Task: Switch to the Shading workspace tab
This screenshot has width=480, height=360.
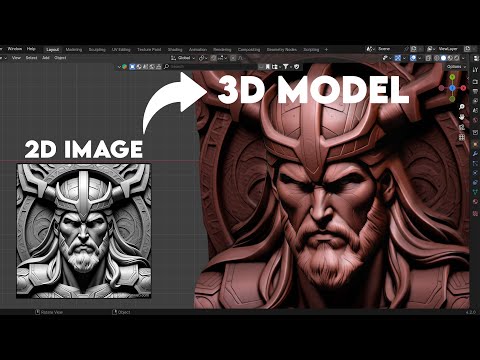Action: point(175,50)
